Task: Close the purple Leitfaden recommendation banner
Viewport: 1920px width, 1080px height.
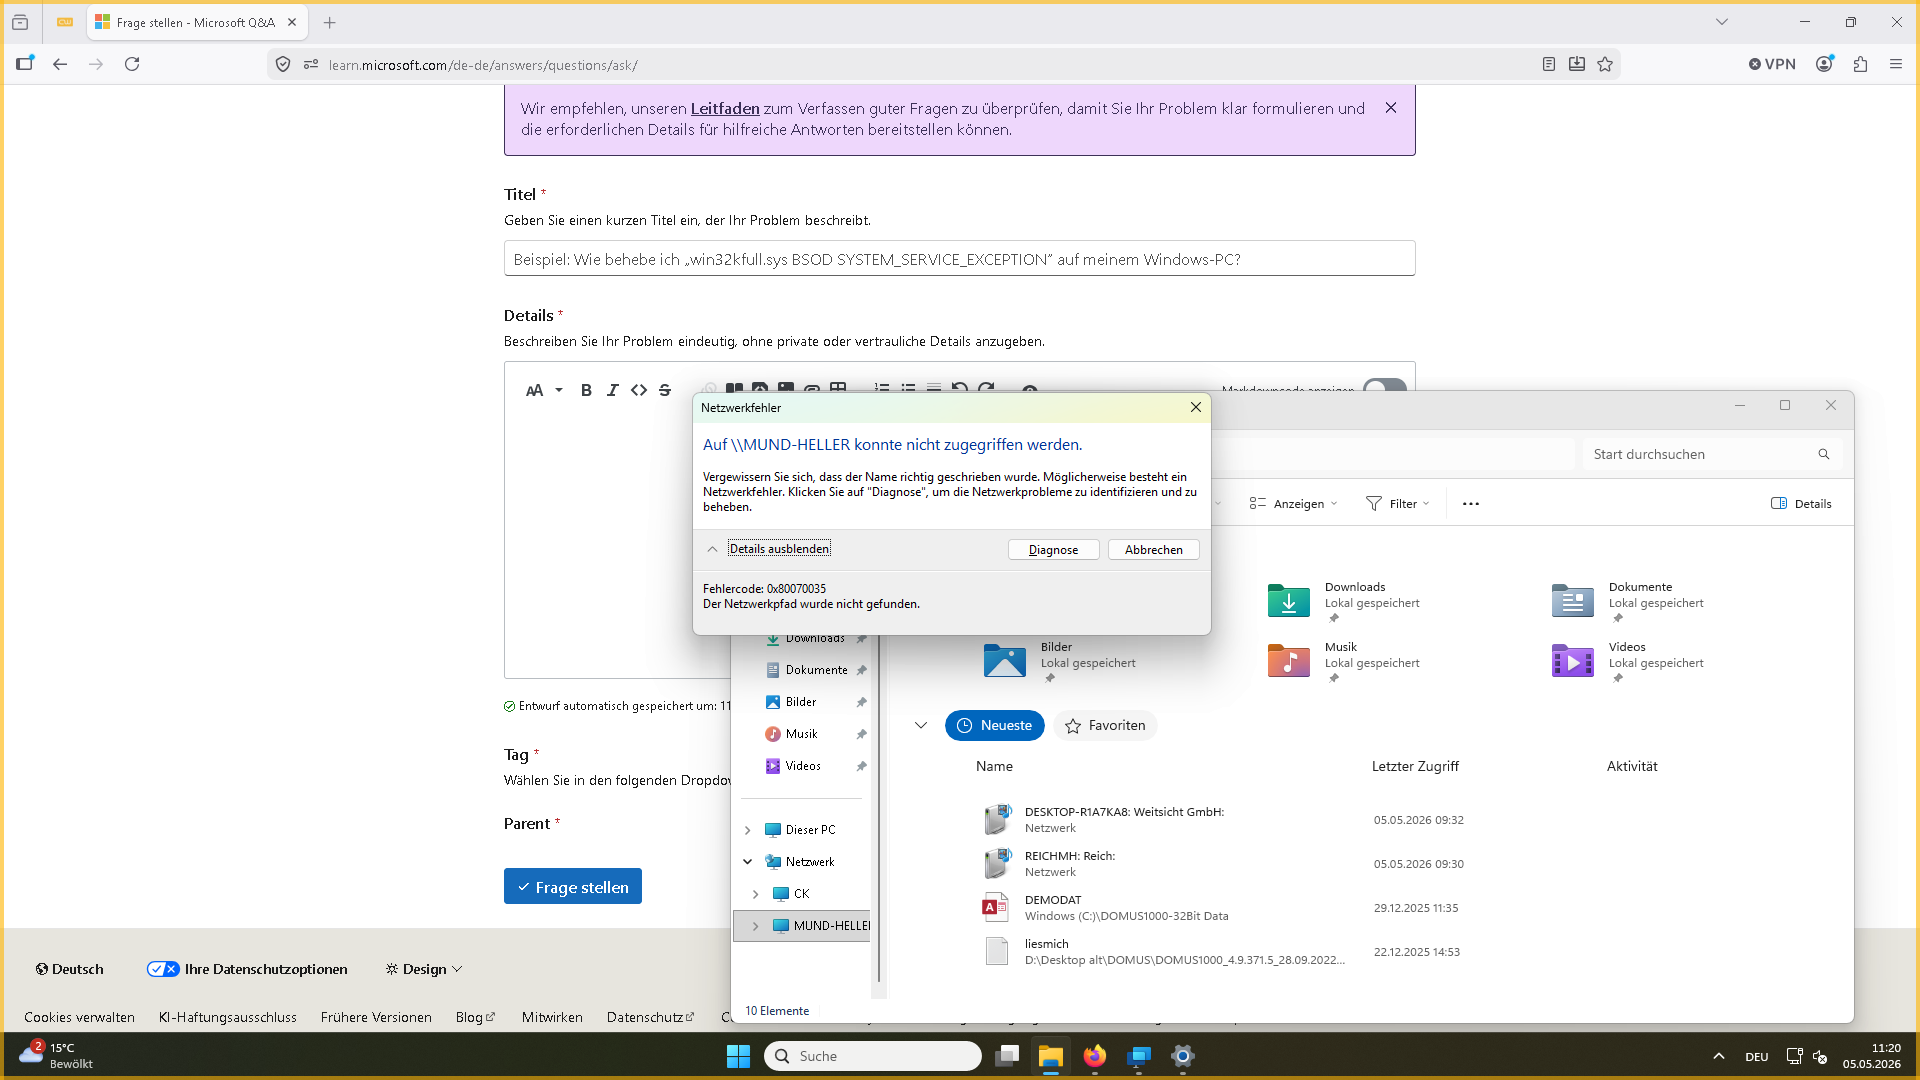Action: pyautogui.click(x=1391, y=108)
